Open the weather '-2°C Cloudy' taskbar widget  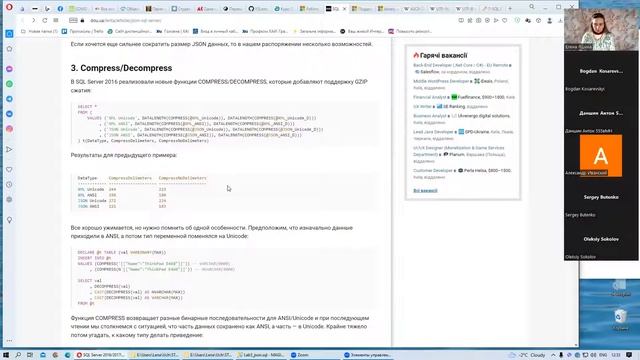click(x=527, y=355)
